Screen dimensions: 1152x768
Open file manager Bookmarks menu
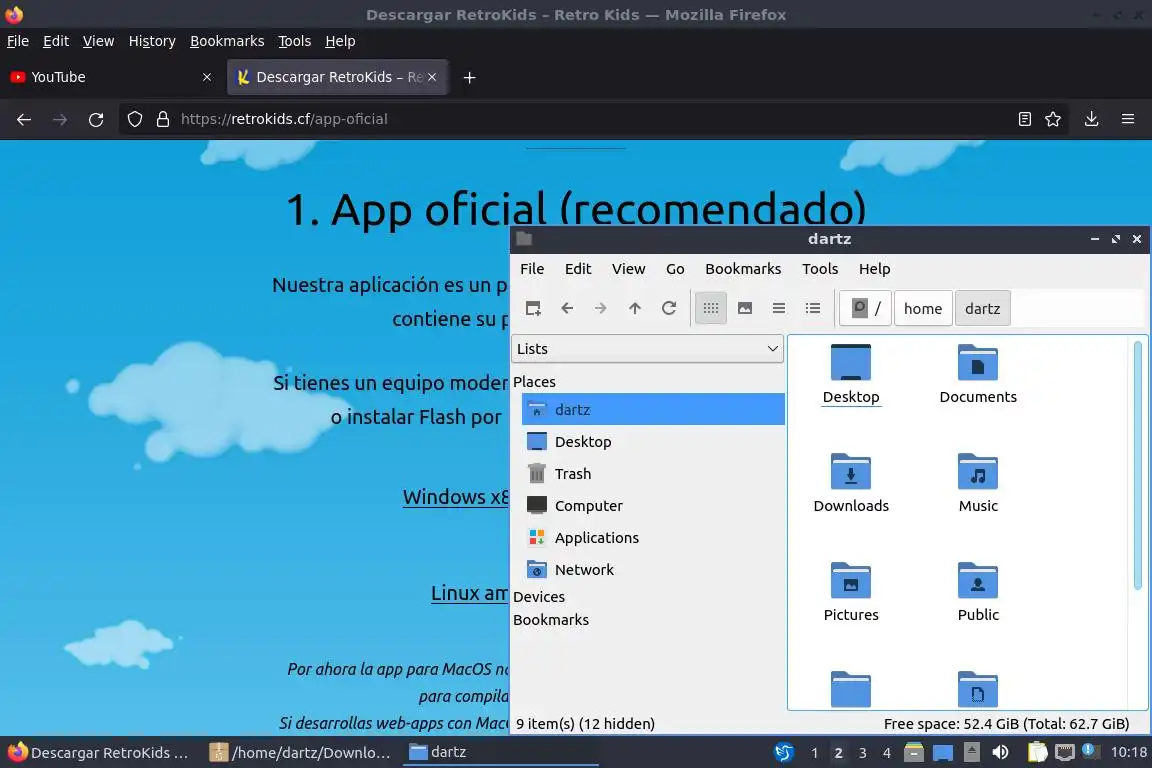pos(743,269)
